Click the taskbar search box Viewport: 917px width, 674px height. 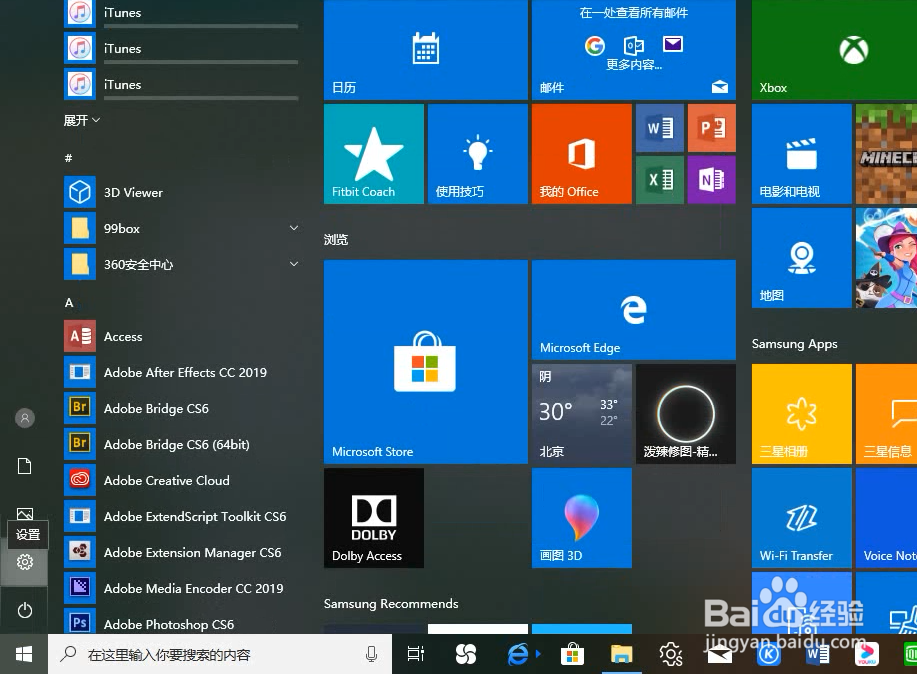coord(220,654)
